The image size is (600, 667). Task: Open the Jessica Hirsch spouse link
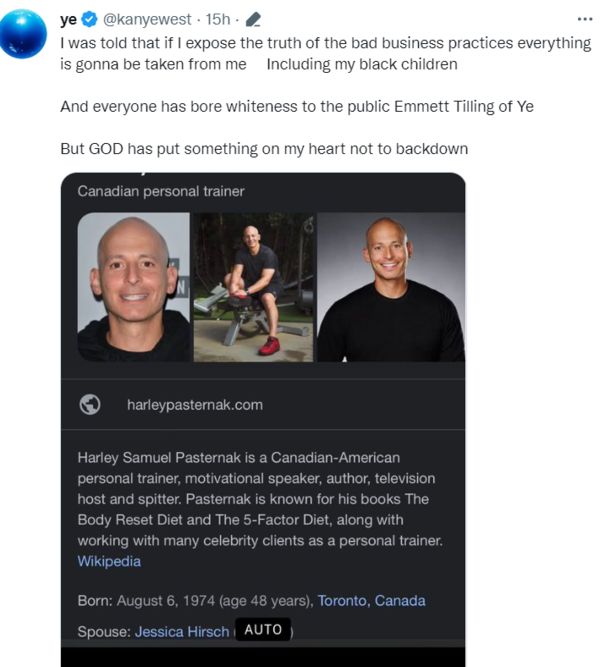[182, 632]
